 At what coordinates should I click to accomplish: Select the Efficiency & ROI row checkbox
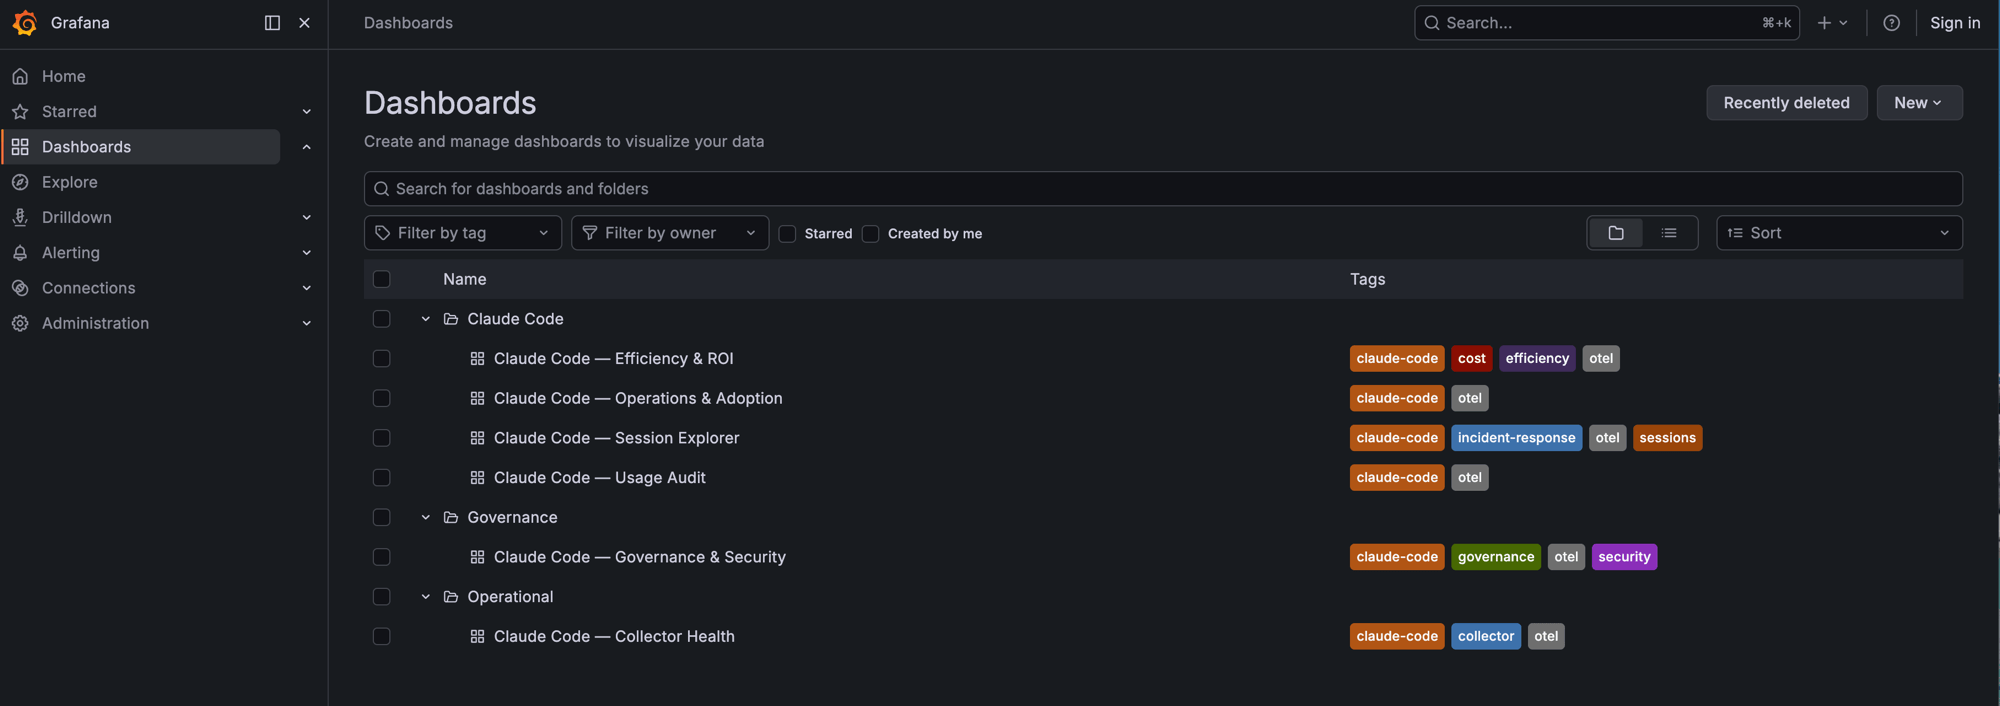[381, 359]
